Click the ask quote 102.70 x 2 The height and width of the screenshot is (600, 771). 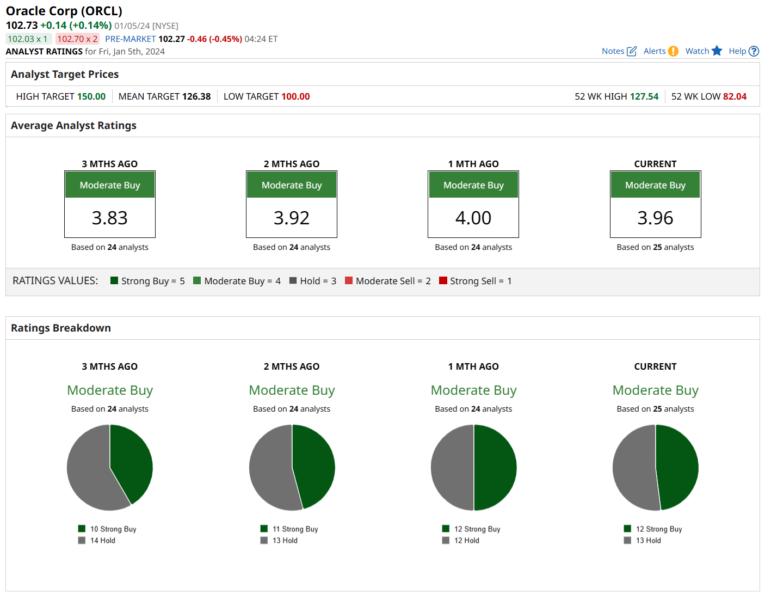[x=77, y=39]
